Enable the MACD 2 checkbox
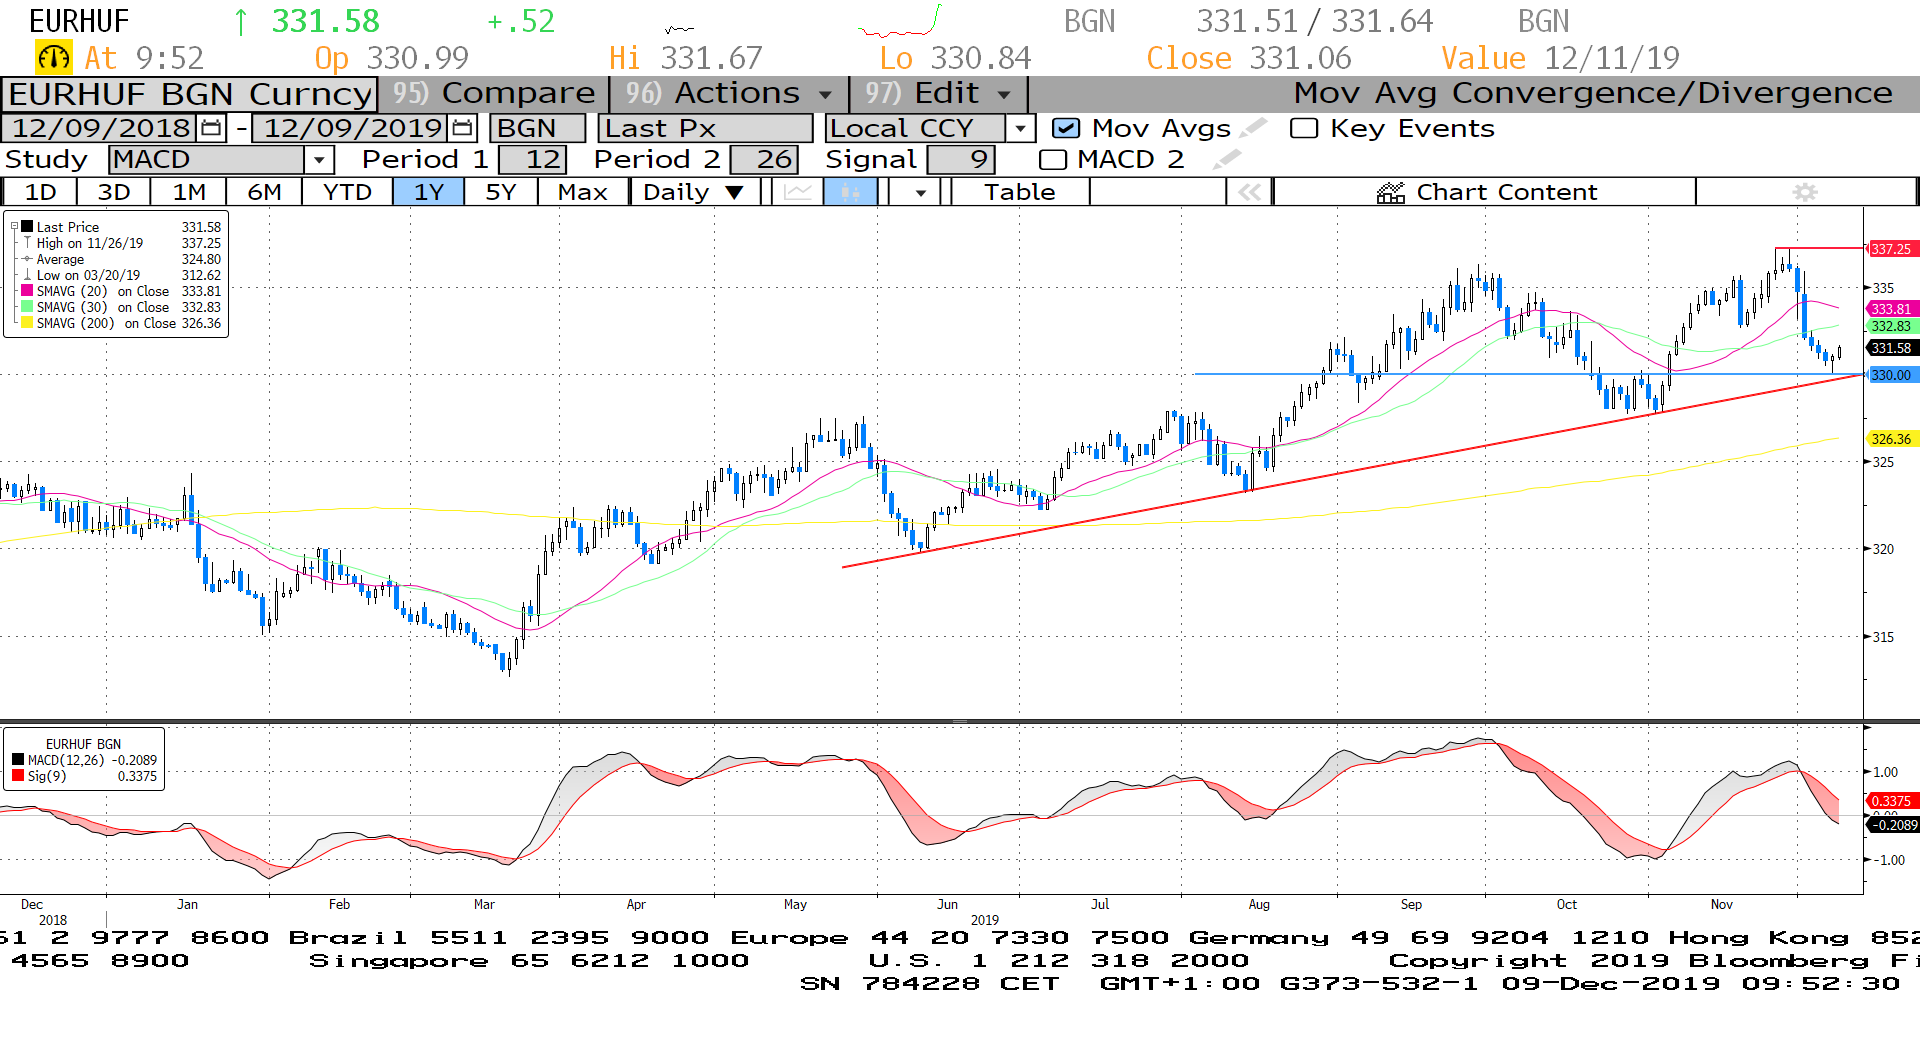The width and height of the screenshot is (1920, 1039). [1052, 159]
